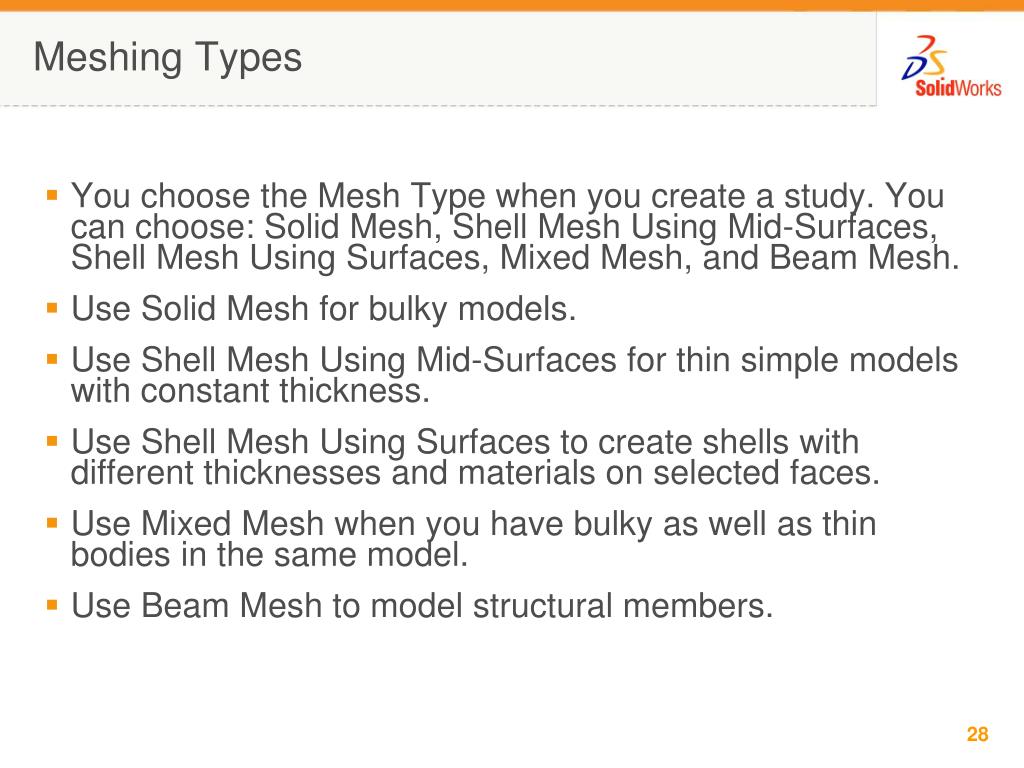
Task: Click the sentence about Beam Mesh structural members
Action: click(x=423, y=605)
